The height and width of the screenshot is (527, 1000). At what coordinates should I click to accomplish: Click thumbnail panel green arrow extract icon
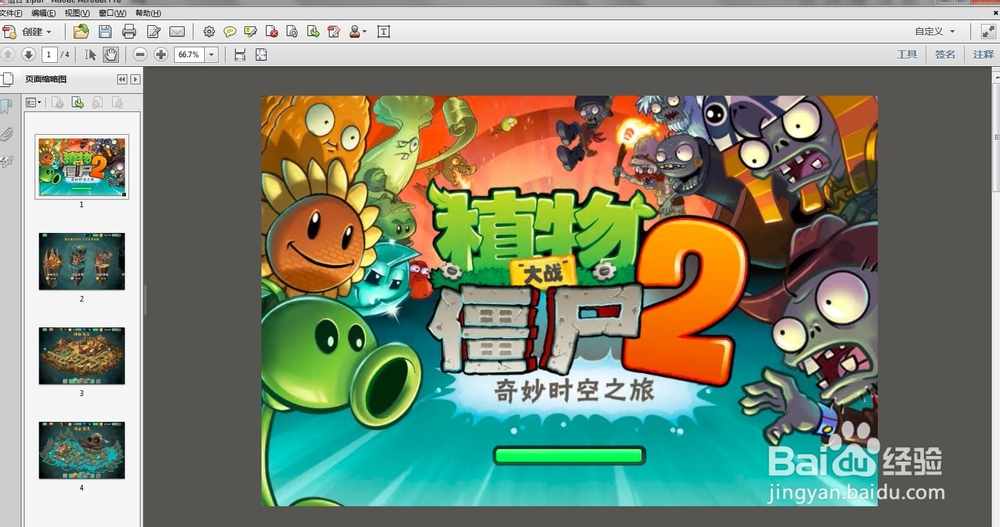(x=78, y=102)
